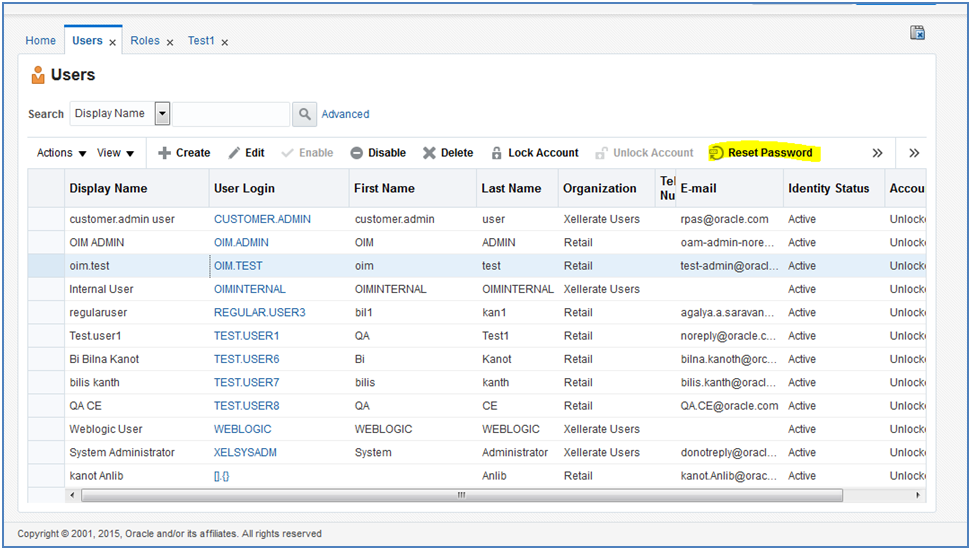Click the Reset Password button

click(761, 153)
